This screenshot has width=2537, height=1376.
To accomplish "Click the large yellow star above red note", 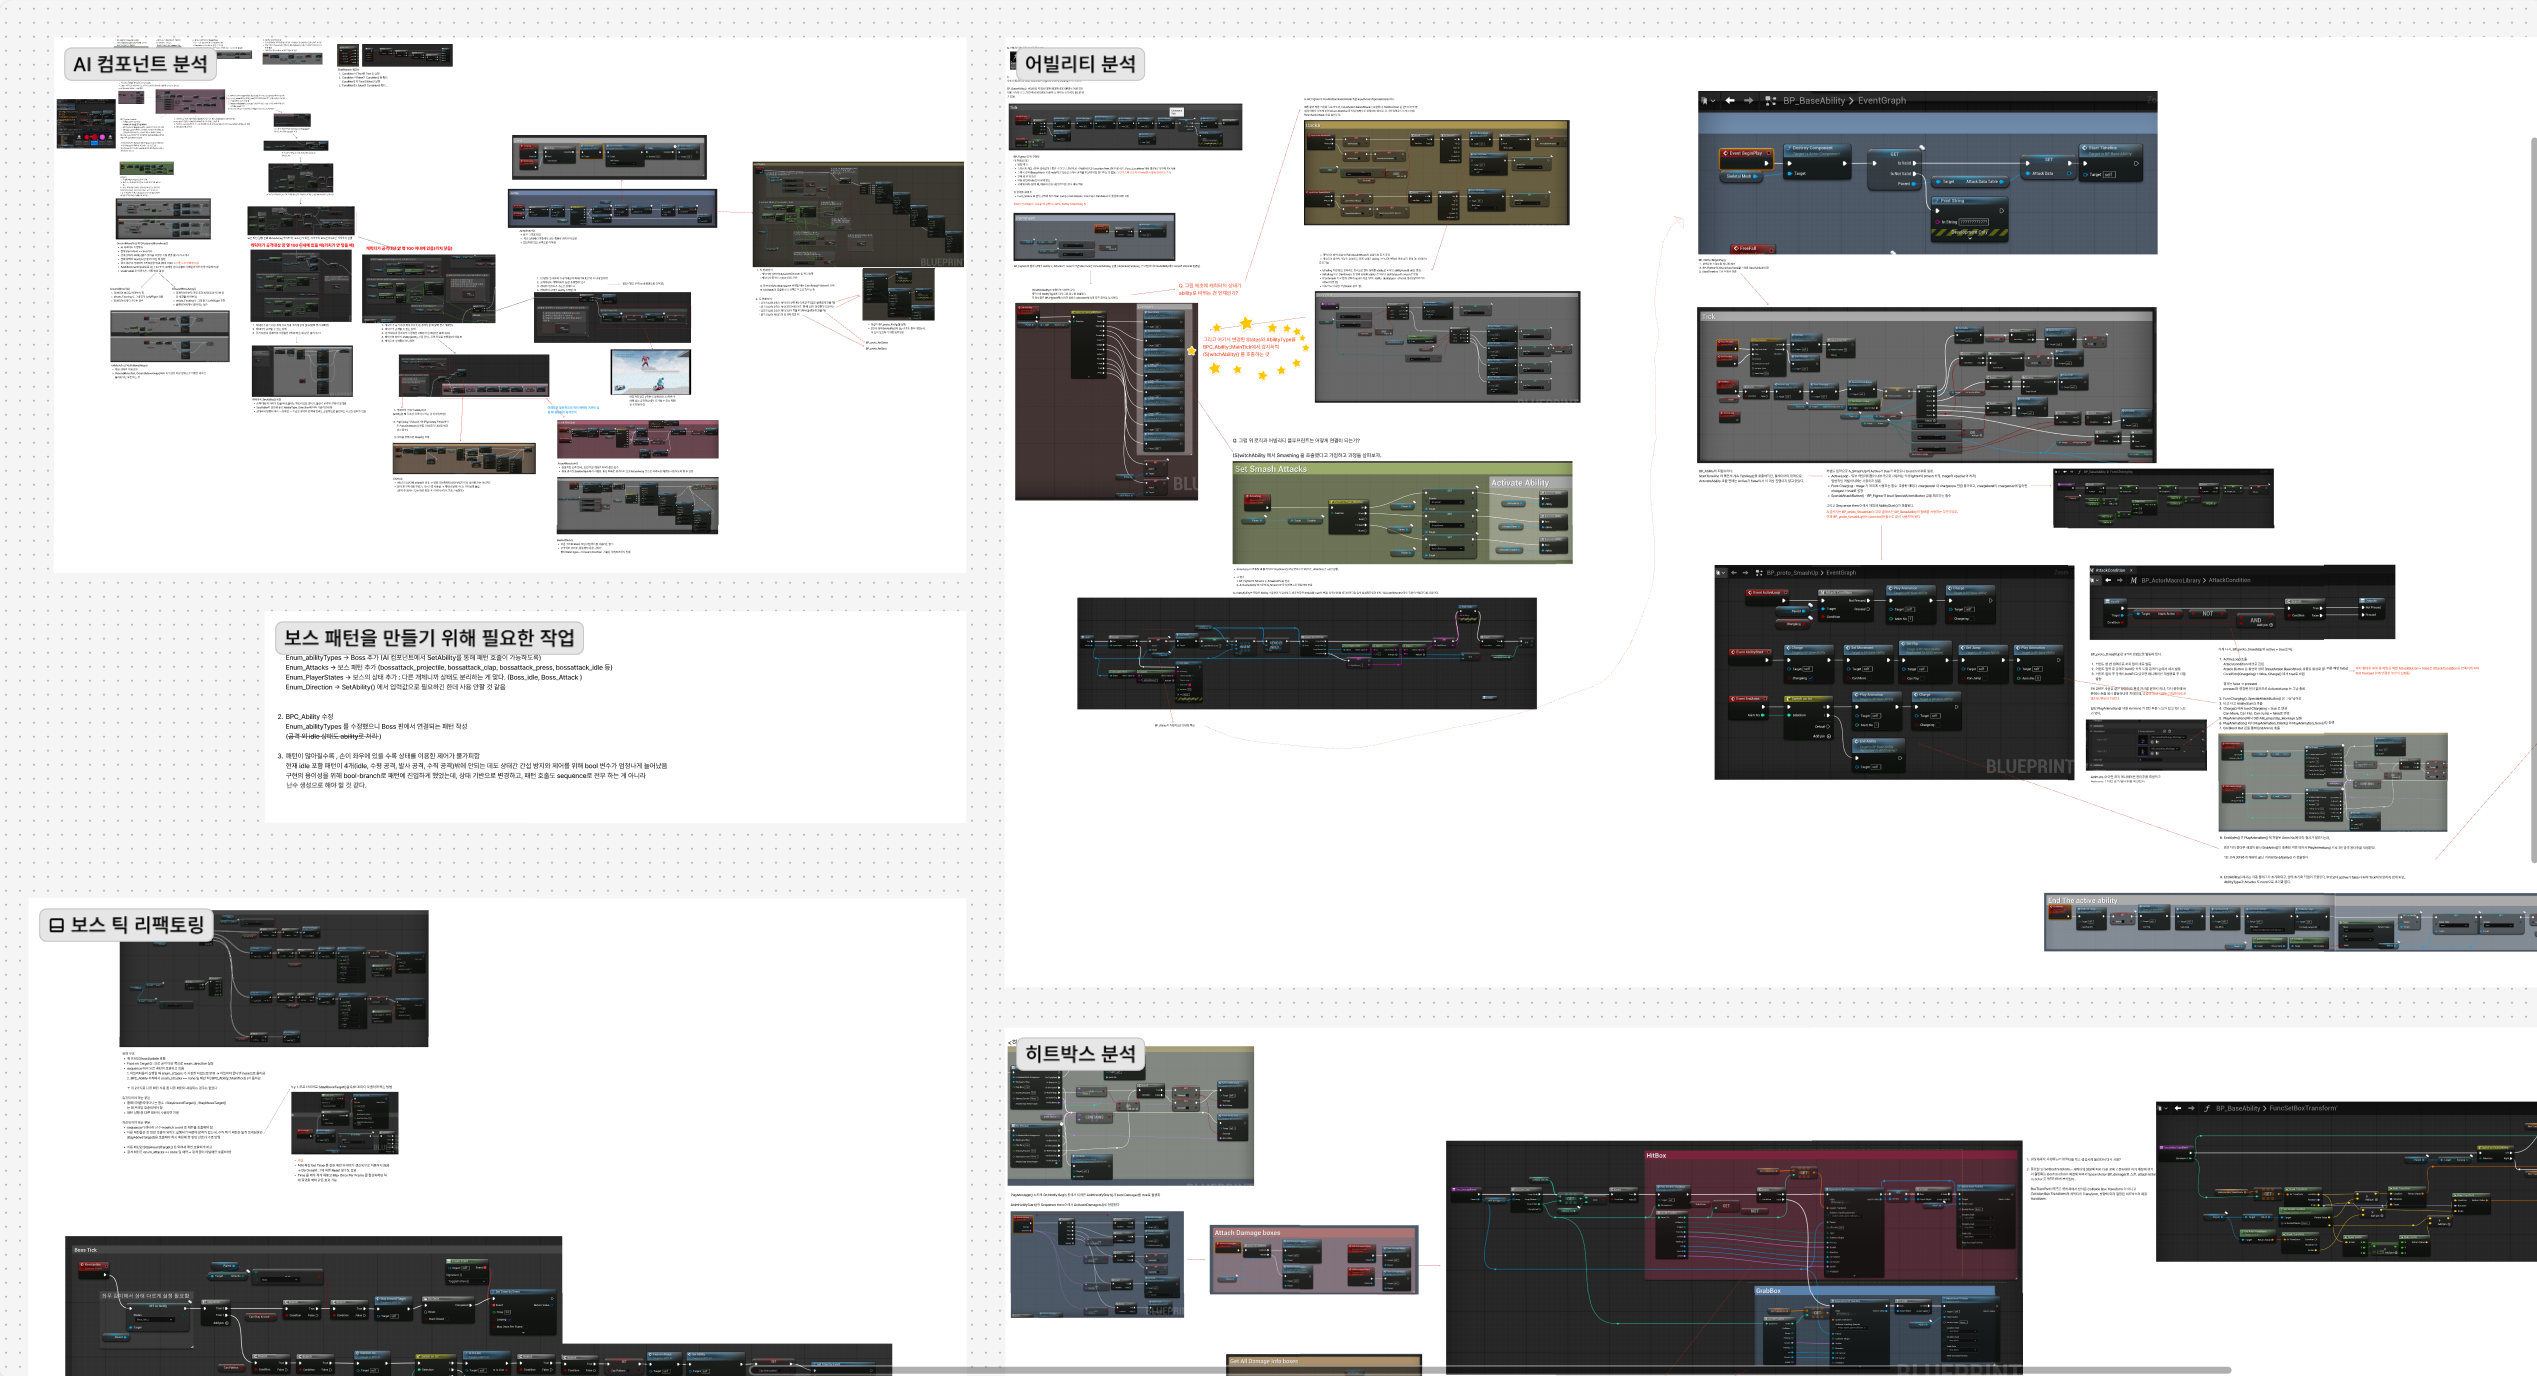I will [1246, 322].
